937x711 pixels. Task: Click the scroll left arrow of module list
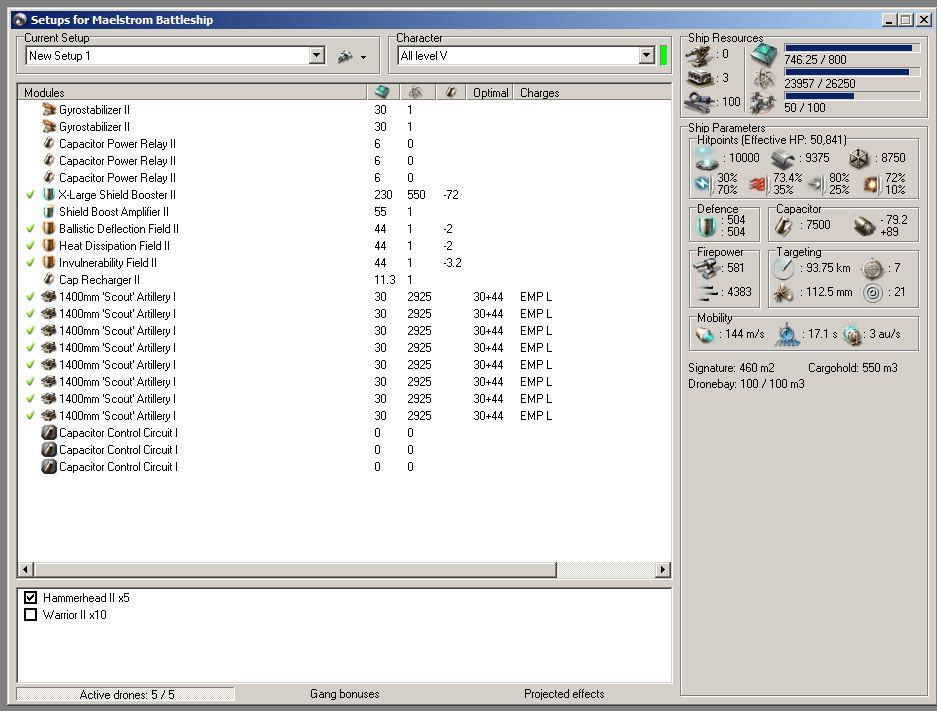(25, 569)
